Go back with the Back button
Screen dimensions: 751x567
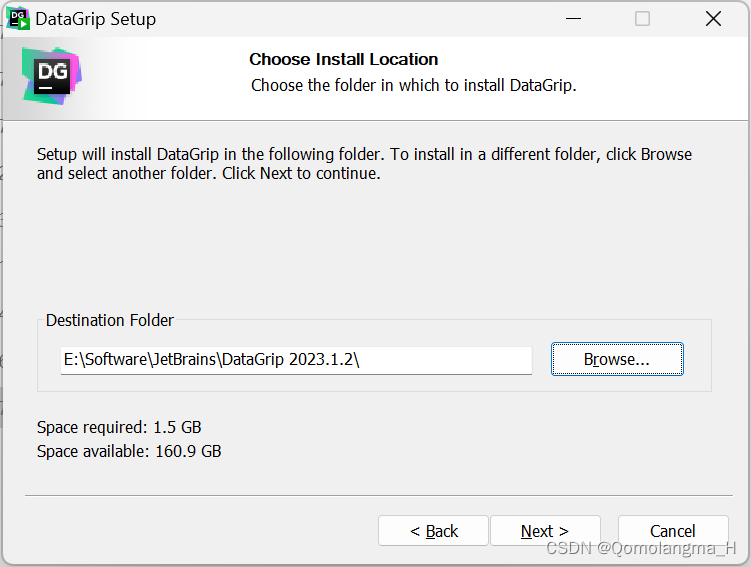433,531
